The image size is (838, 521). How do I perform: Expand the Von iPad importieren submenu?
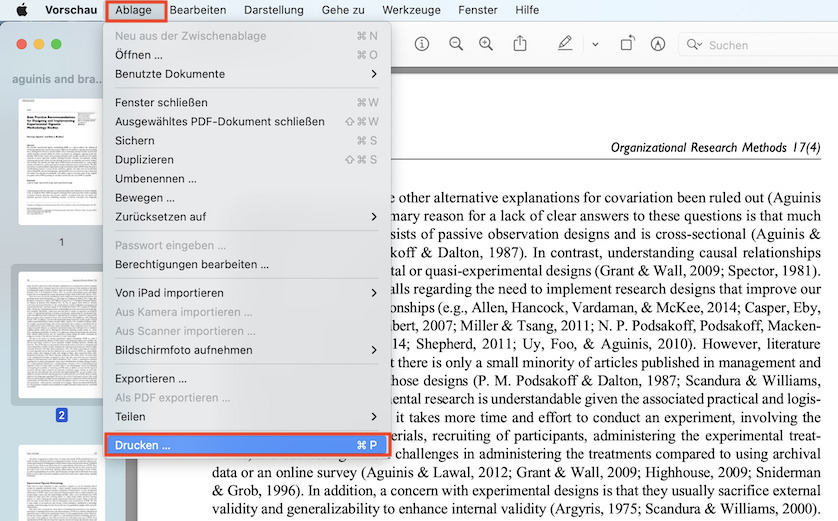[x=246, y=293]
